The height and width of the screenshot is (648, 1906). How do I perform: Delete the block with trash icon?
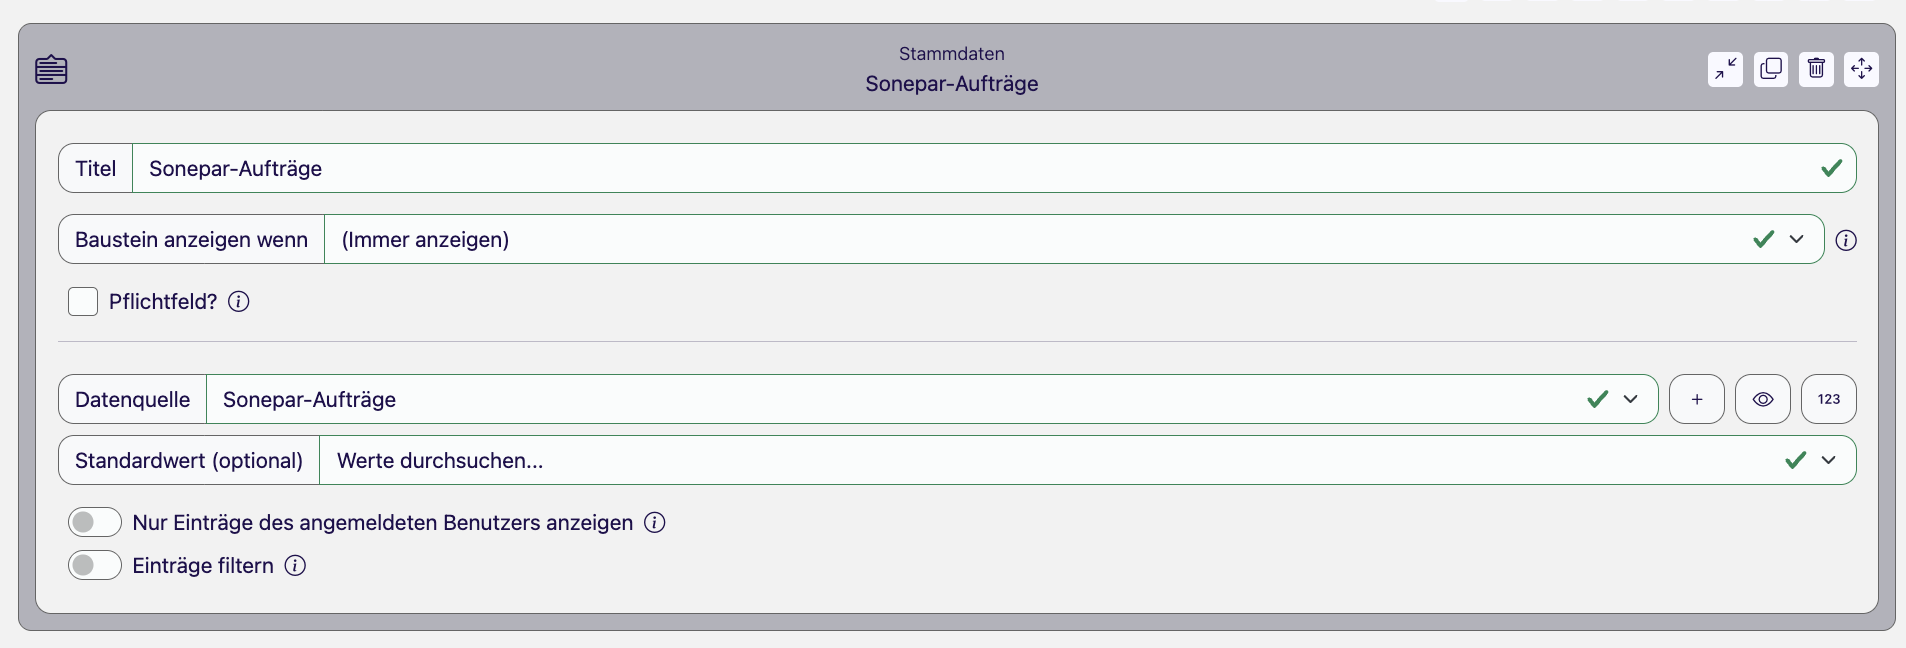coord(1816,69)
